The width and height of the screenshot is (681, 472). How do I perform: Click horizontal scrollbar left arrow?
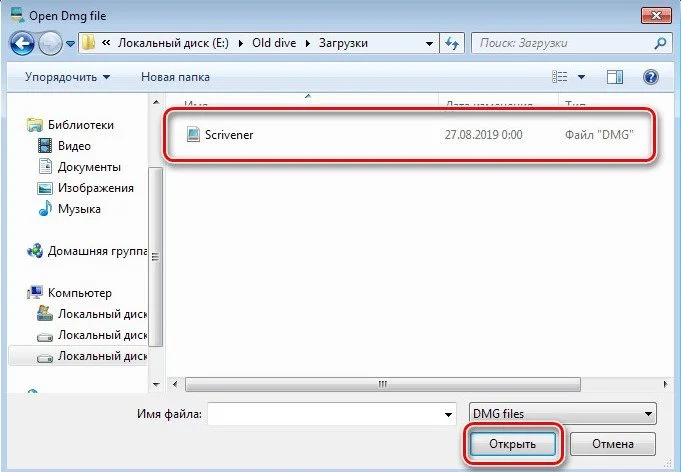pyautogui.click(x=175, y=384)
